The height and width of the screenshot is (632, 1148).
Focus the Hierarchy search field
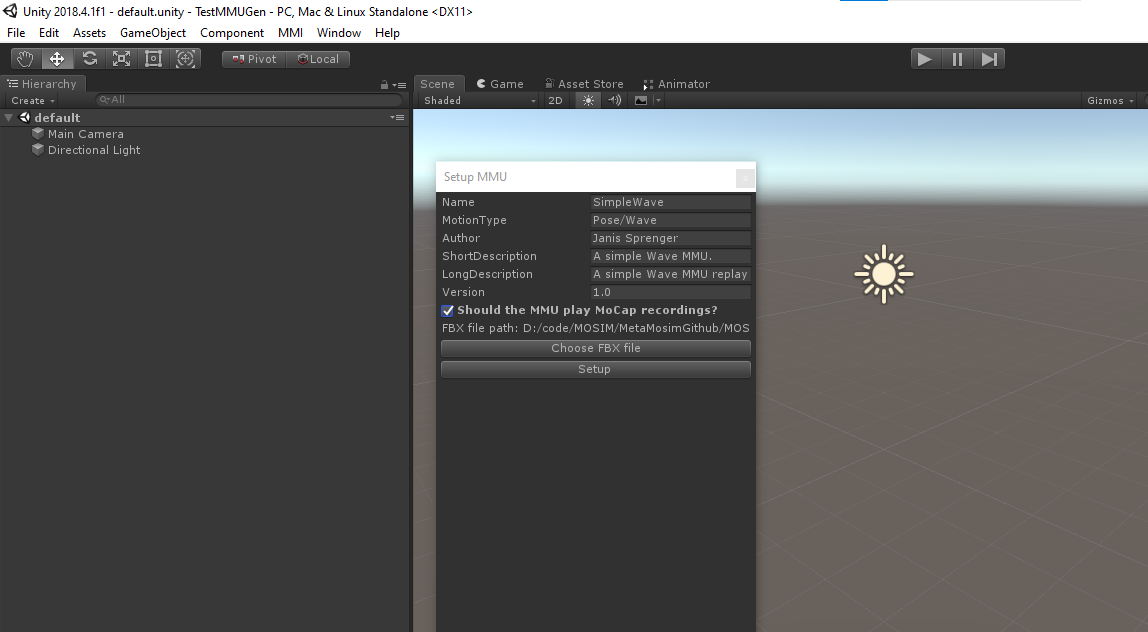coord(249,100)
